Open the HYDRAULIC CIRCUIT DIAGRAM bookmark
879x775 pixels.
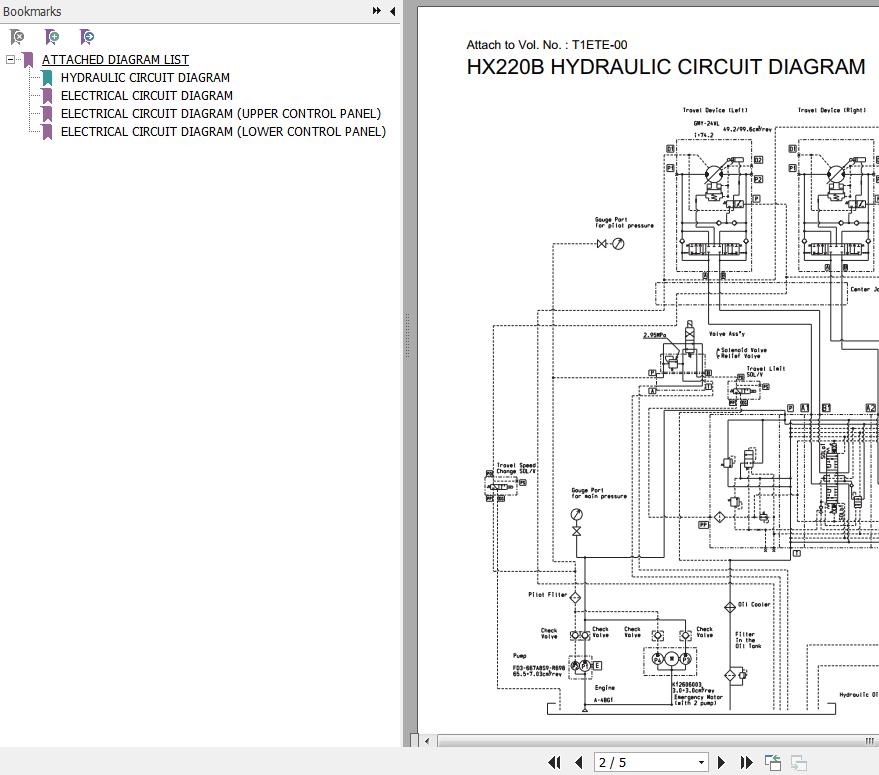(x=145, y=77)
